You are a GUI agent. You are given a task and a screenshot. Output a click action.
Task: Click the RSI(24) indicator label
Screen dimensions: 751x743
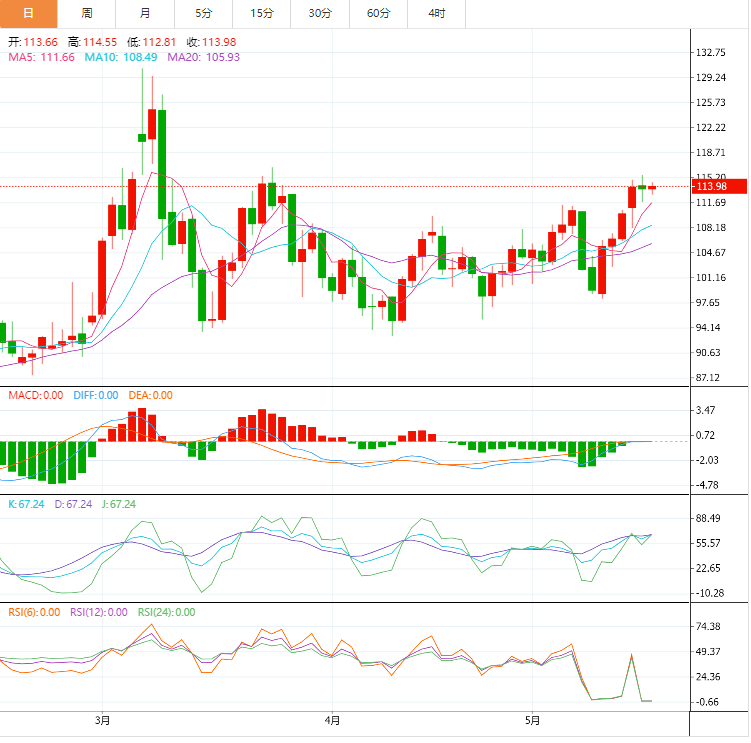click(167, 612)
